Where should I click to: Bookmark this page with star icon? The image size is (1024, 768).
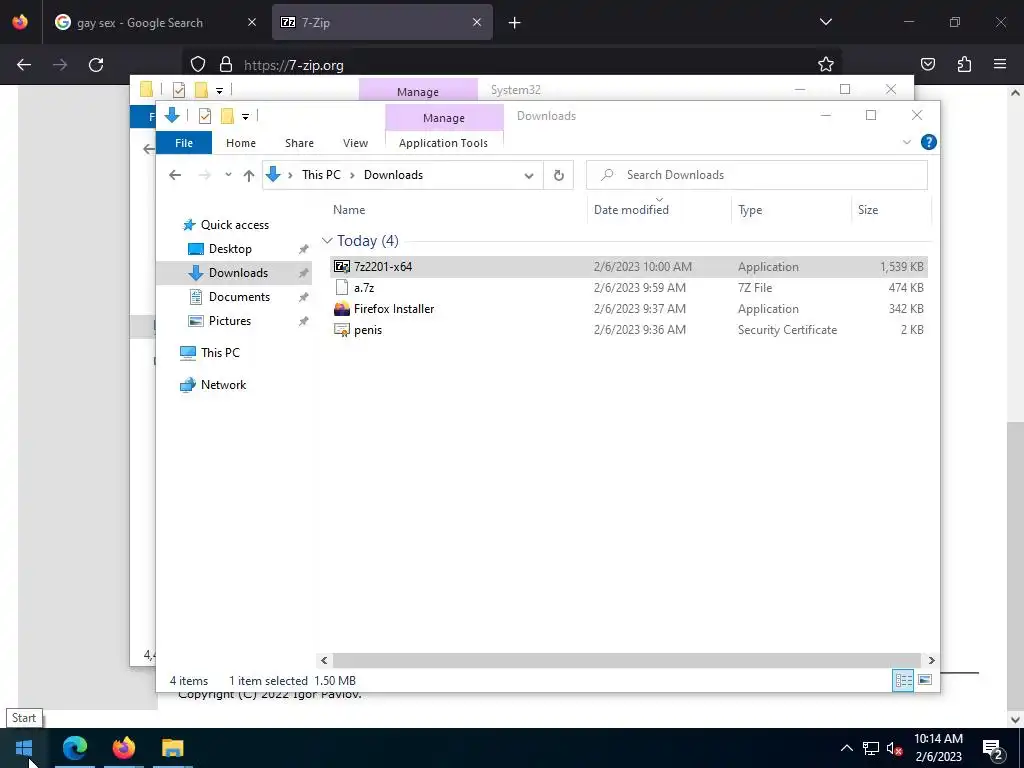pos(825,64)
